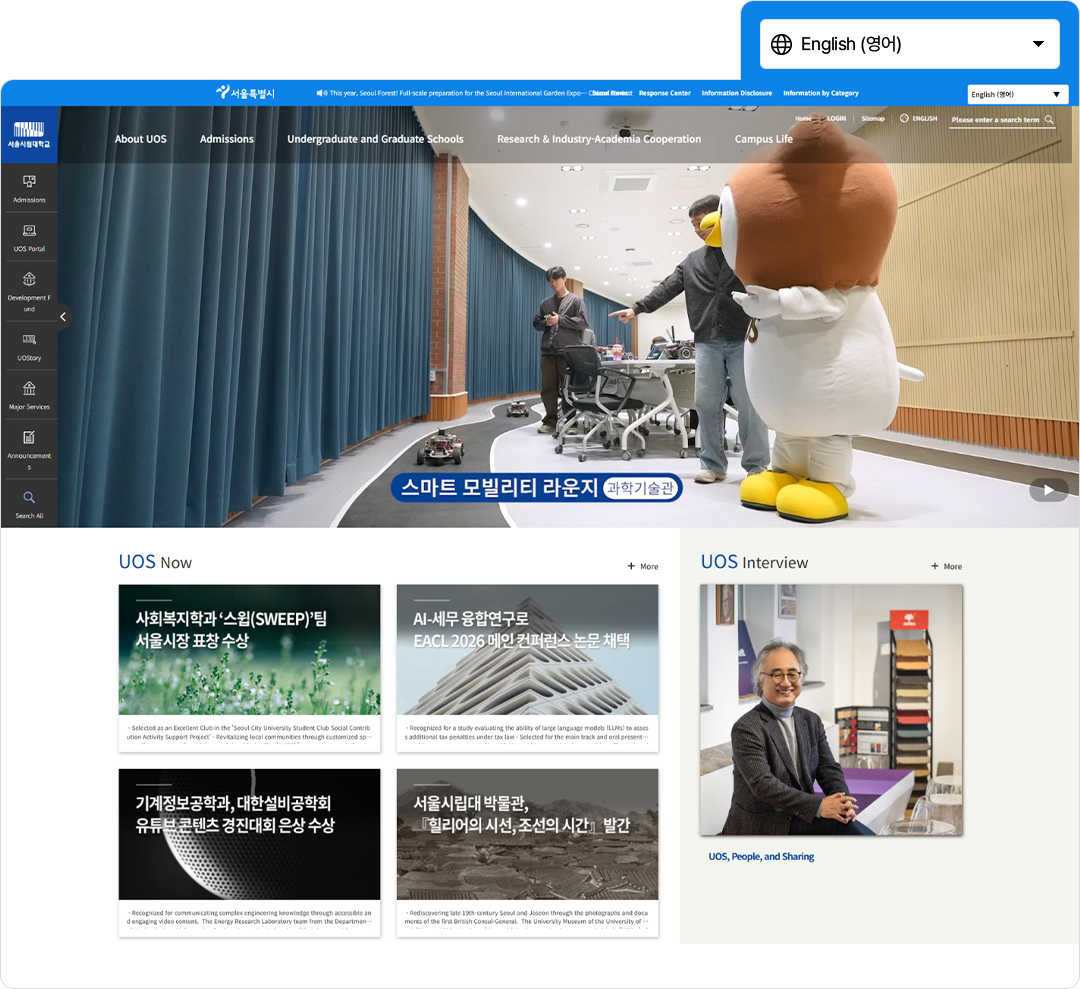Select Research & Industry-Academia Cooperation menu

(x=598, y=139)
